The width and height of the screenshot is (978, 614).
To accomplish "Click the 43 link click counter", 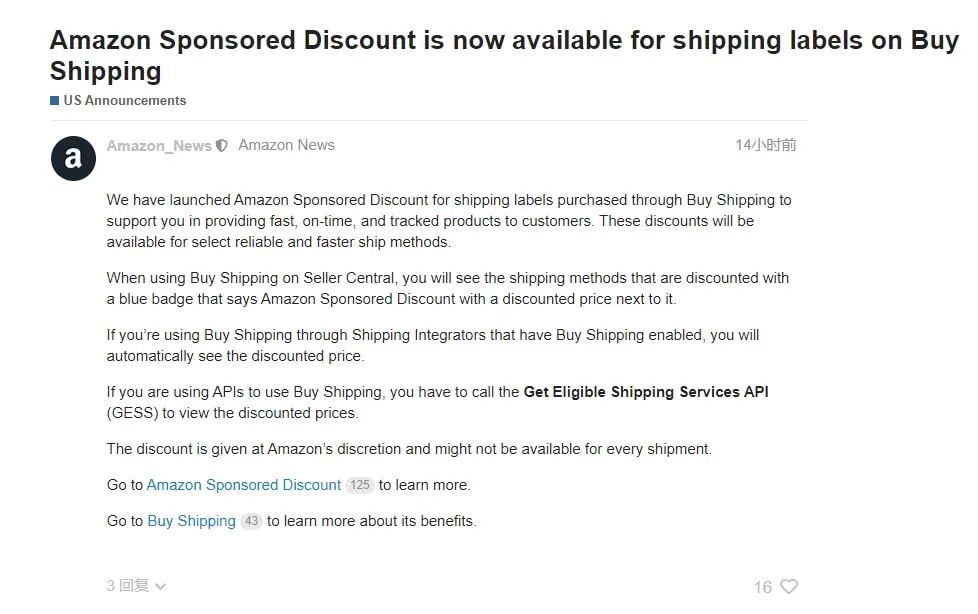I will click(251, 521).
